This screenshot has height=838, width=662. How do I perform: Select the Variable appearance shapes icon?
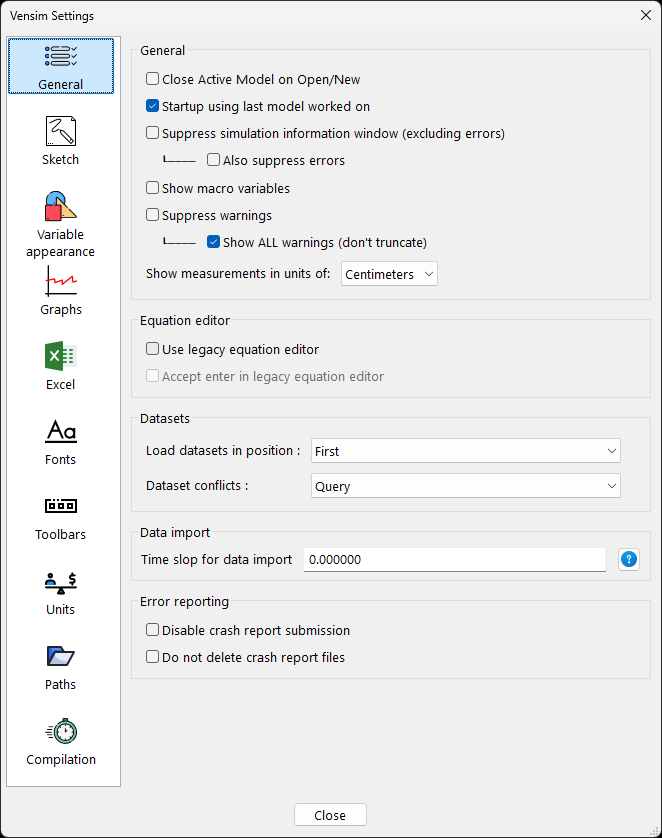point(60,207)
